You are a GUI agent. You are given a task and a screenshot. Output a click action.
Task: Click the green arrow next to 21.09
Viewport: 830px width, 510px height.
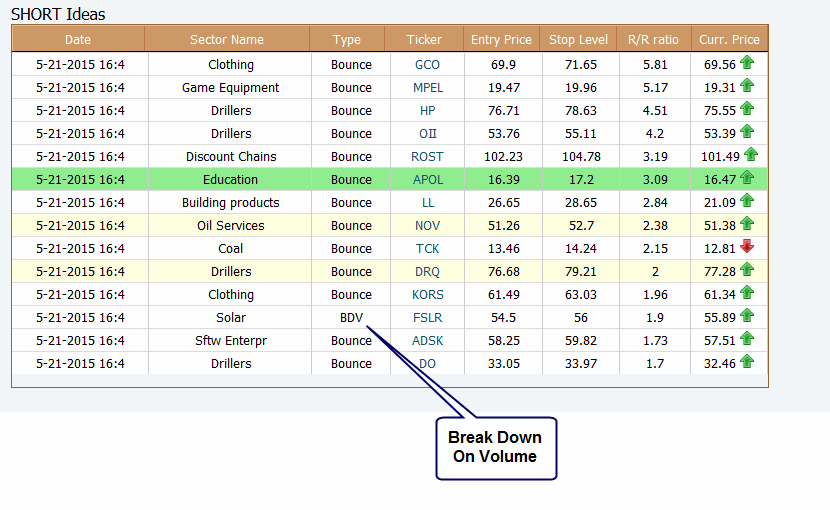click(747, 201)
